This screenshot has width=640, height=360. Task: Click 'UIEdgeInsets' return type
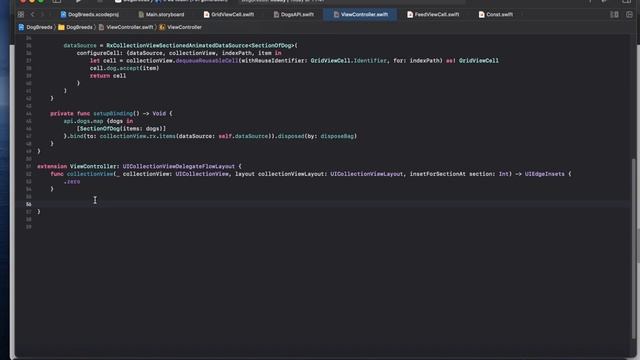(x=544, y=174)
